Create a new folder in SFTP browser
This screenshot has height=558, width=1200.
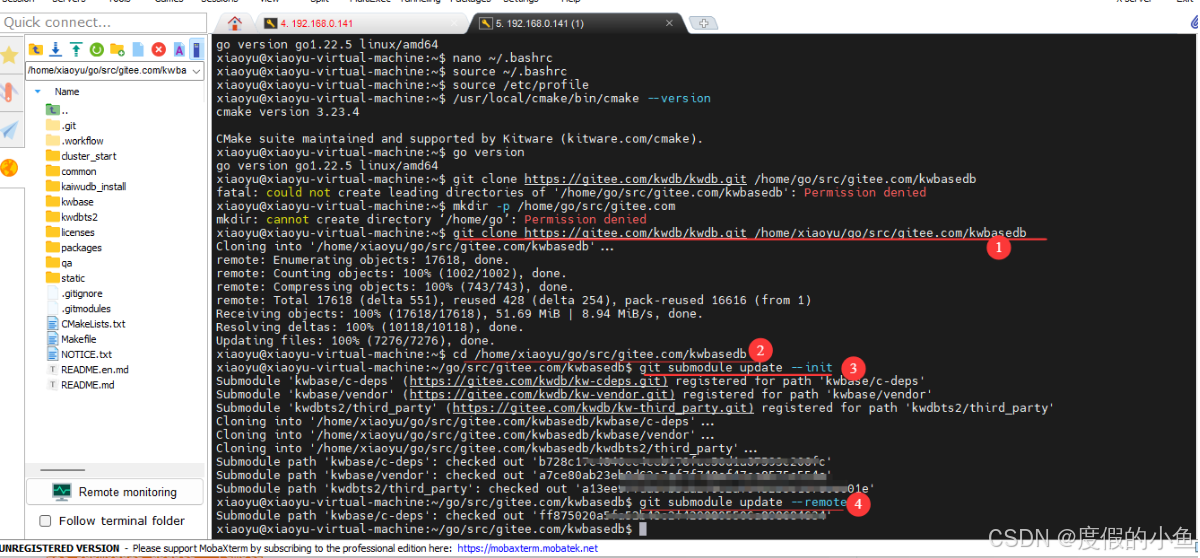[117, 49]
